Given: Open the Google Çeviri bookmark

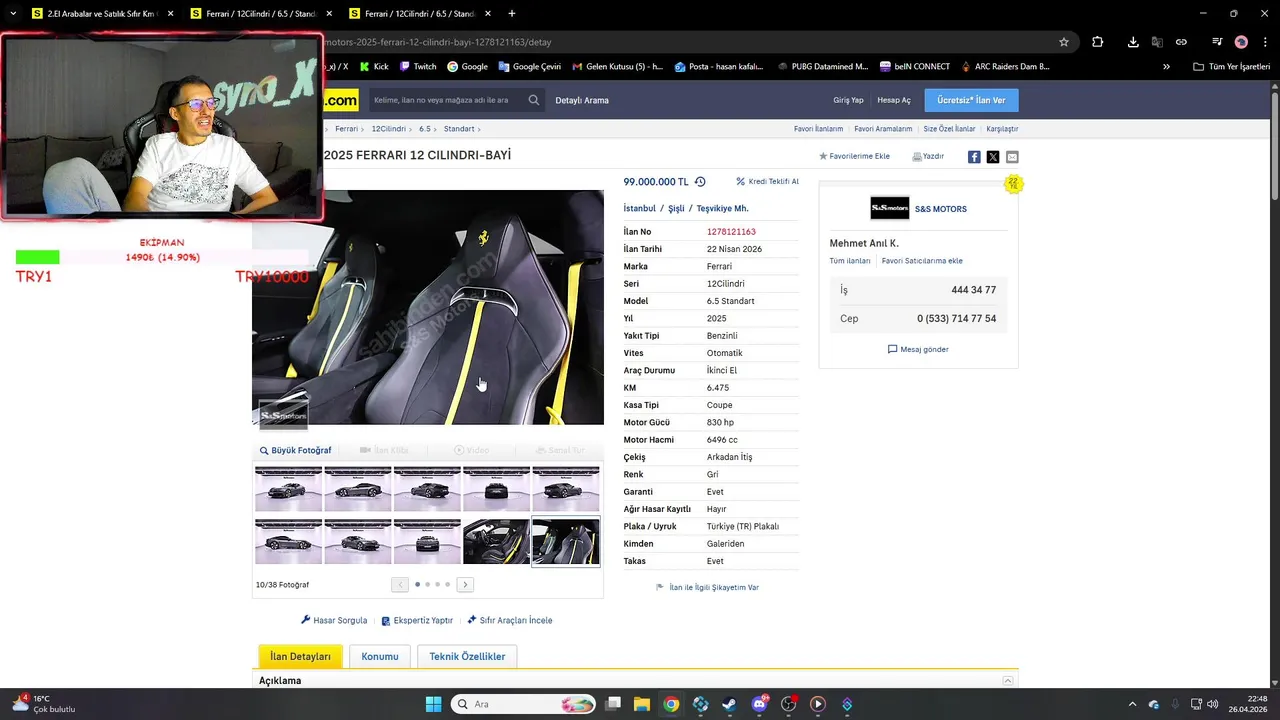Looking at the screenshot, I should tap(528, 66).
